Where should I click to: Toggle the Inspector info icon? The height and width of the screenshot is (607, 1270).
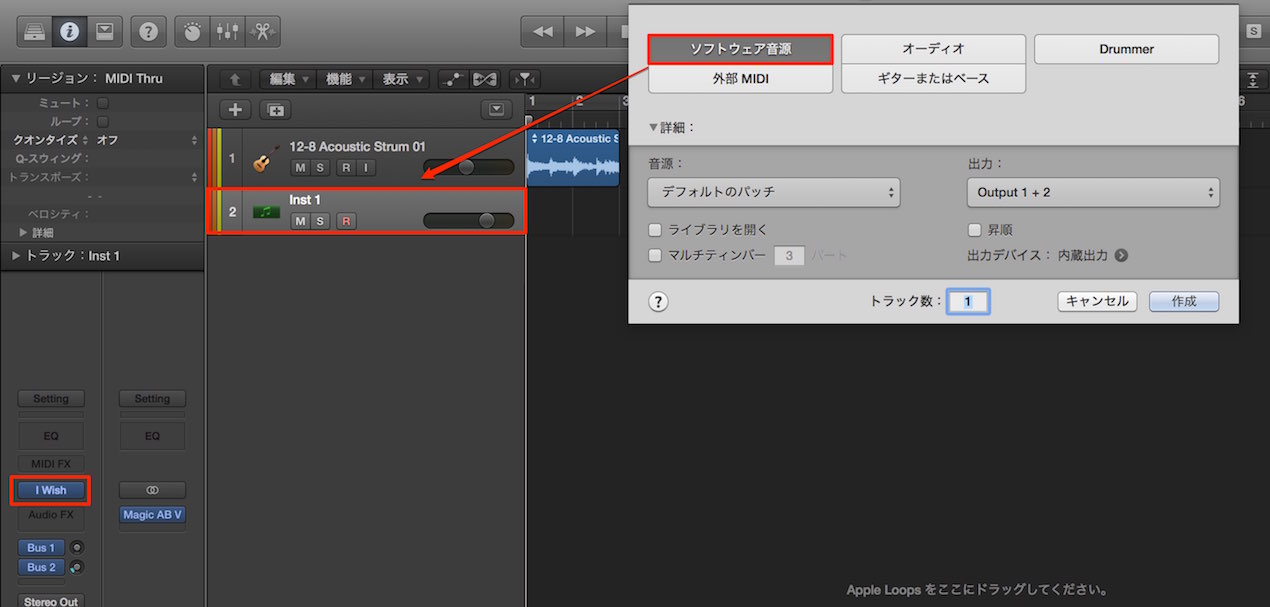[69, 31]
